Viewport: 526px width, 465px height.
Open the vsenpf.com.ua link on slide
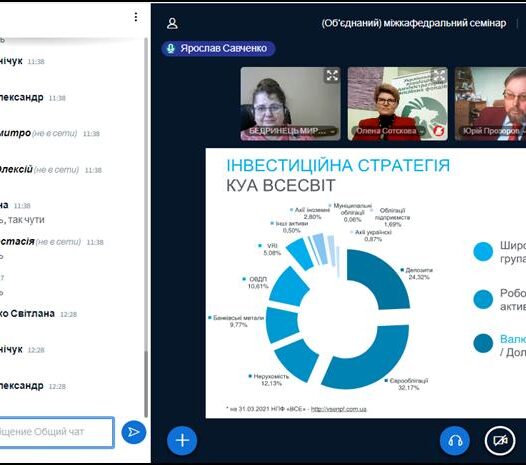coord(338,409)
